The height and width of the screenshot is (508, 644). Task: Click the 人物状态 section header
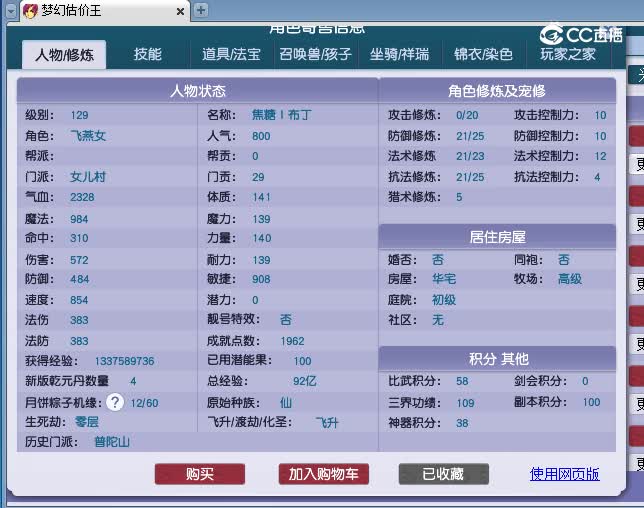tap(198, 91)
